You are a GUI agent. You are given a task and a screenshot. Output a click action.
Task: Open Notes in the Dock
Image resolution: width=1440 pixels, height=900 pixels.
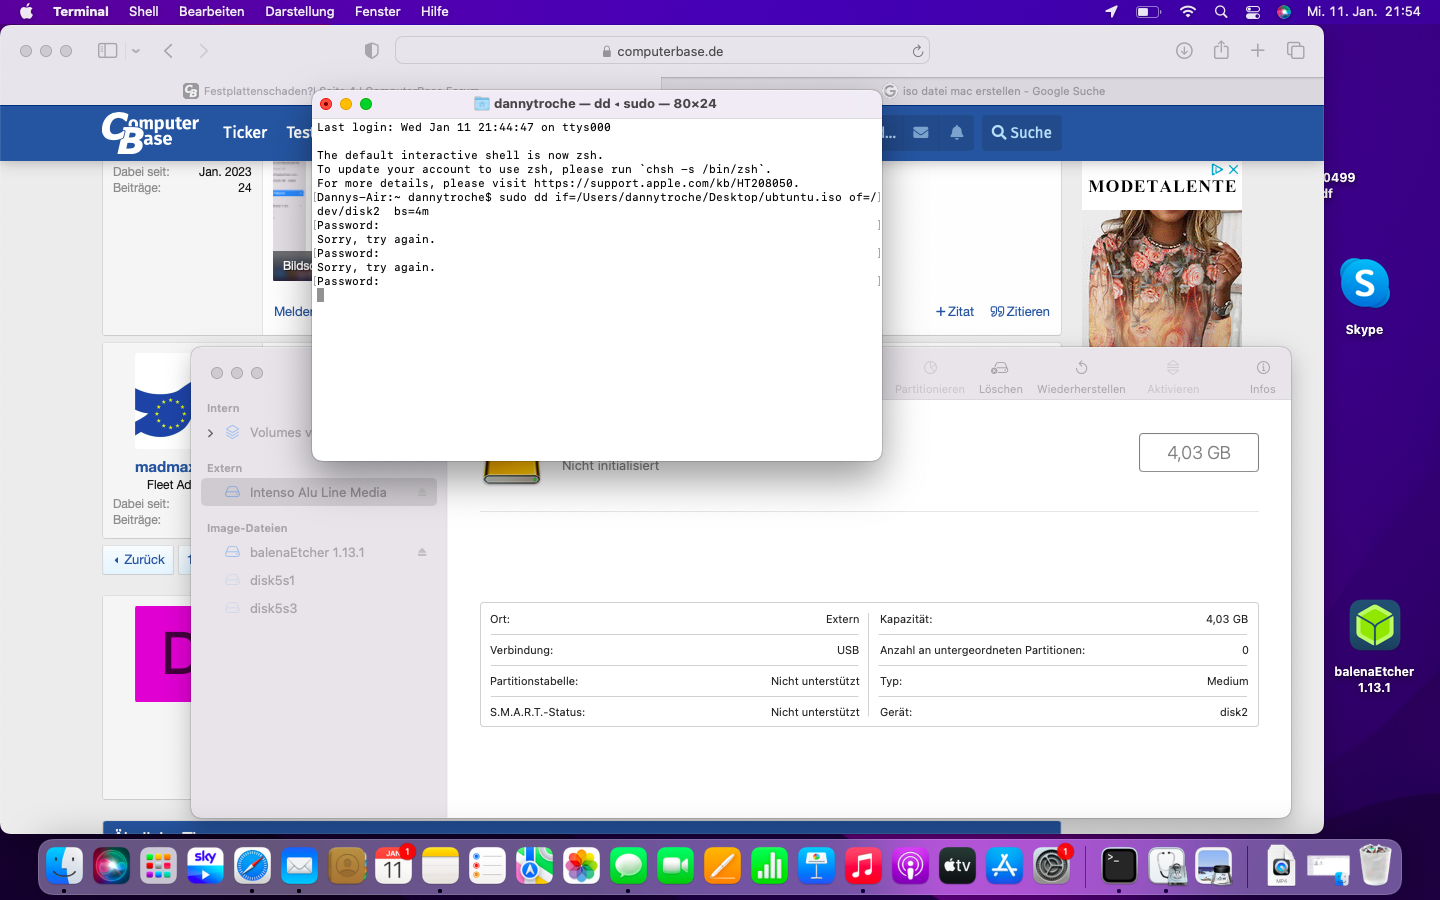(x=440, y=866)
